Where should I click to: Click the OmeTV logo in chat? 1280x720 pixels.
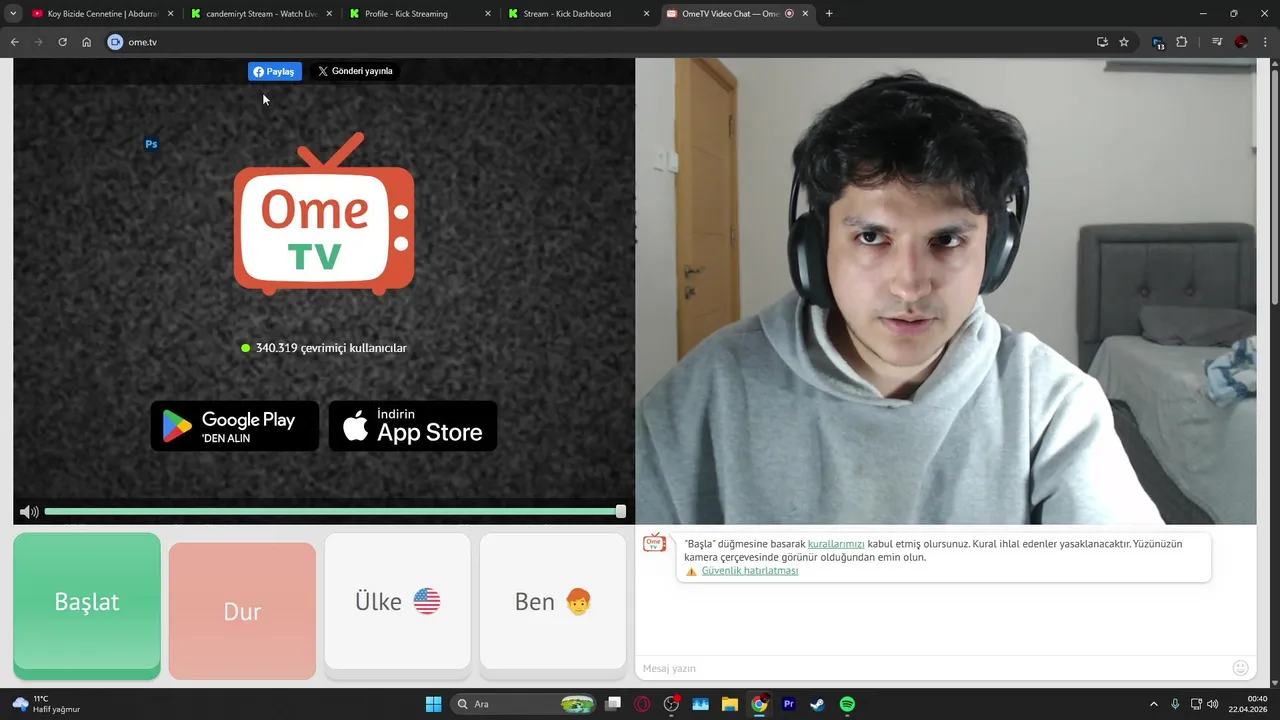(654, 543)
